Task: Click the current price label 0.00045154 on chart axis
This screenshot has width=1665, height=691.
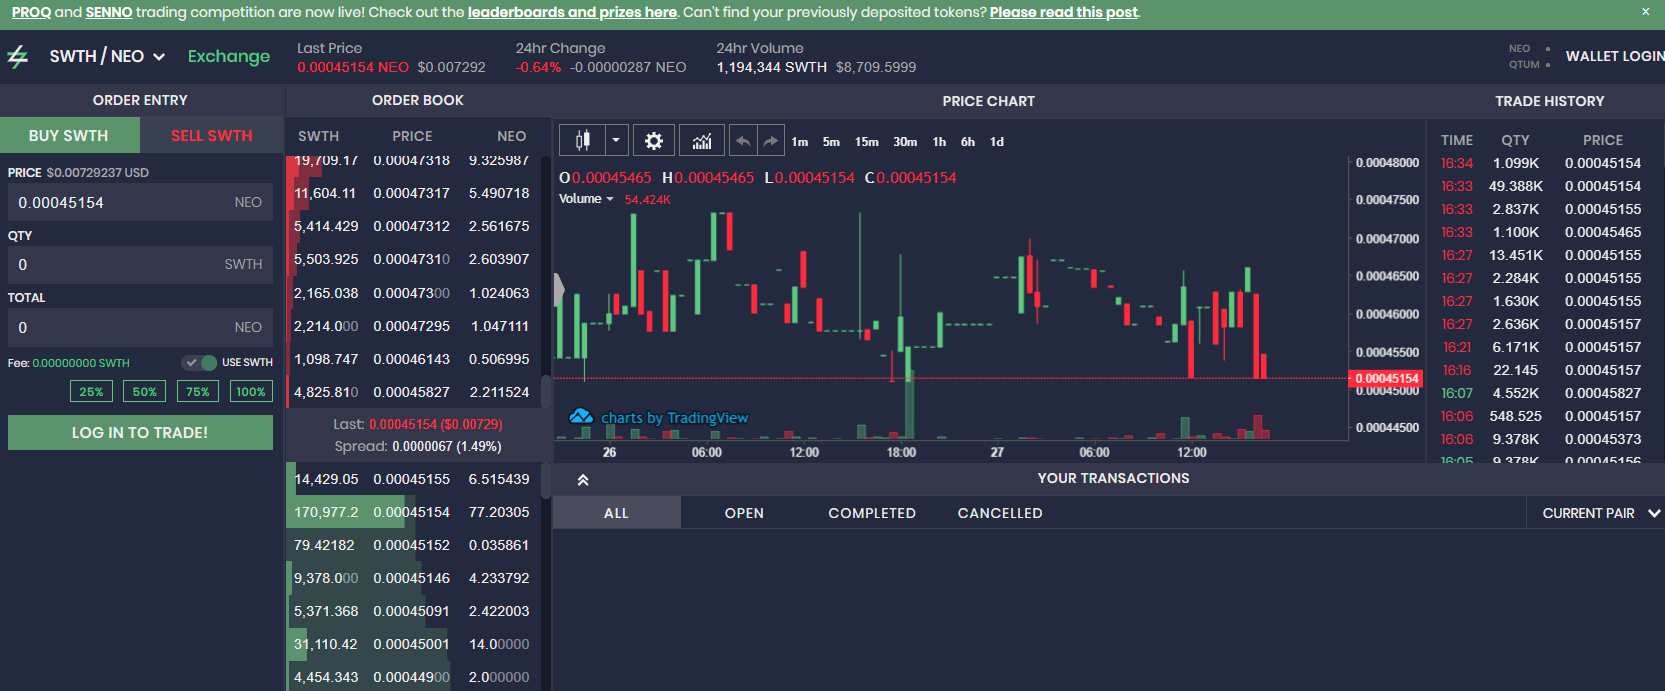Action: click(x=1385, y=378)
